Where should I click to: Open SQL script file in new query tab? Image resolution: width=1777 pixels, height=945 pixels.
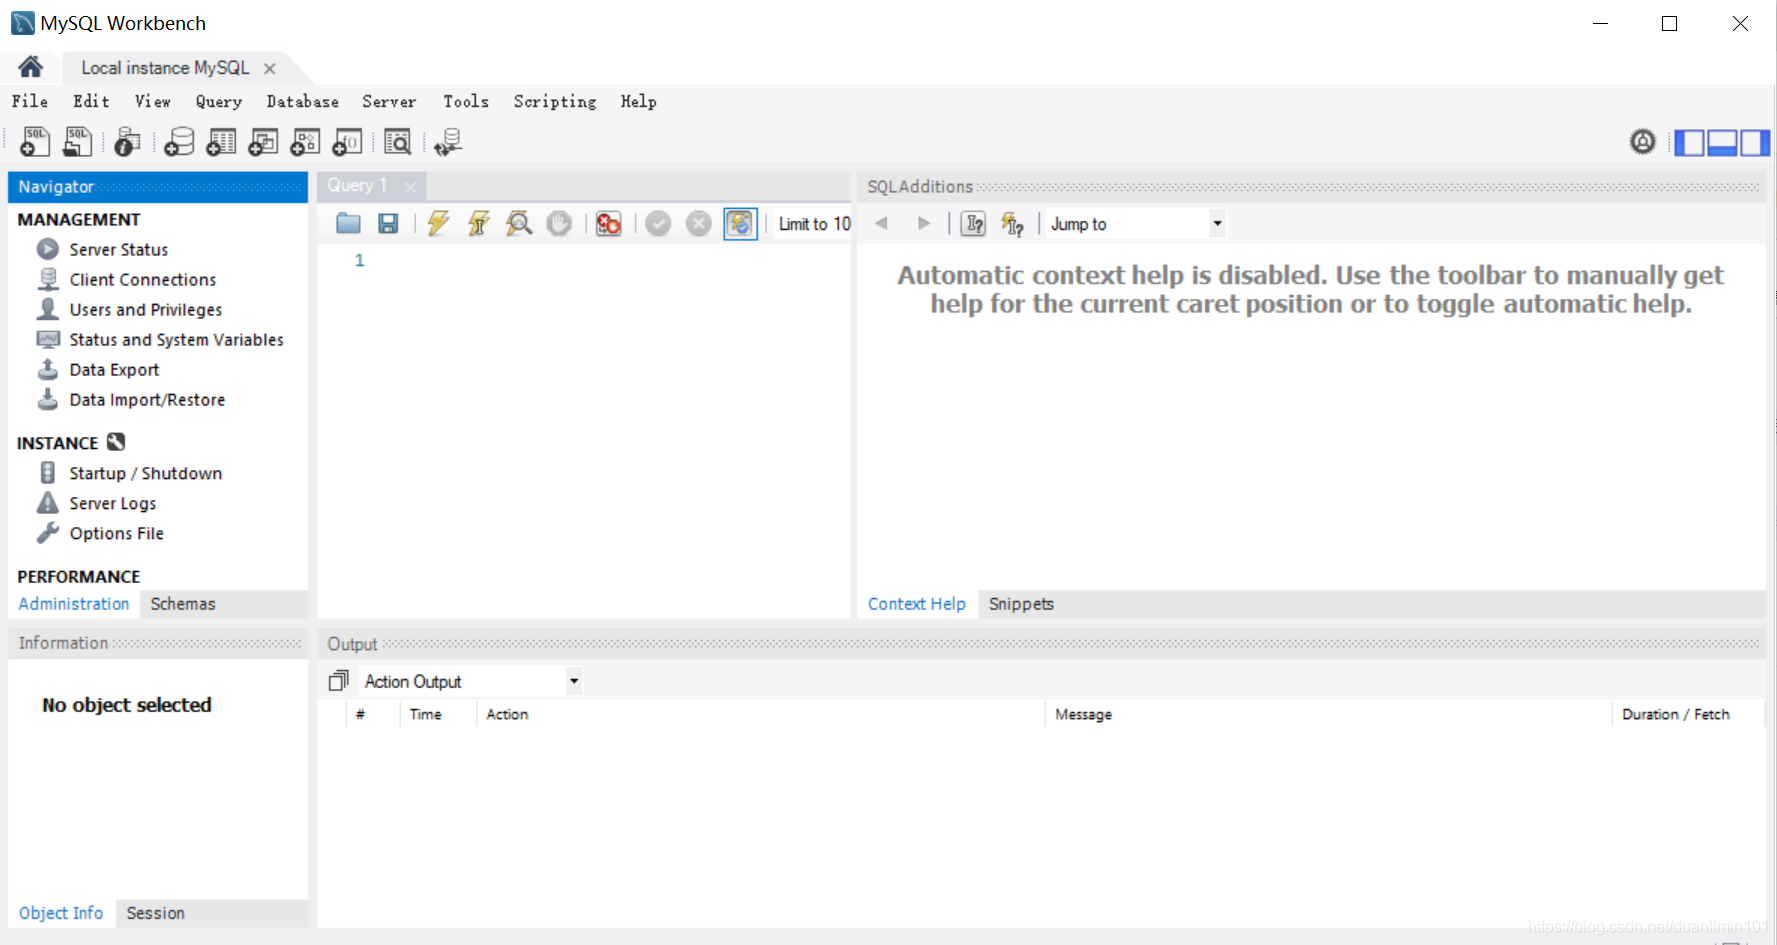(x=77, y=142)
